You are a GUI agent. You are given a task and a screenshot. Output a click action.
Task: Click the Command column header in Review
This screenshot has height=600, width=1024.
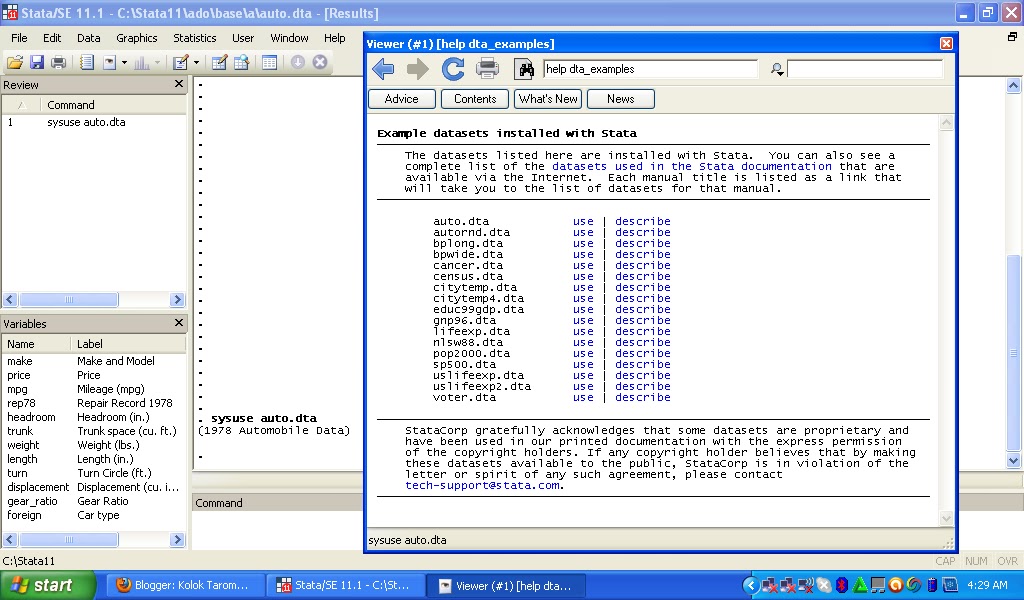pyautogui.click(x=113, y=104)
